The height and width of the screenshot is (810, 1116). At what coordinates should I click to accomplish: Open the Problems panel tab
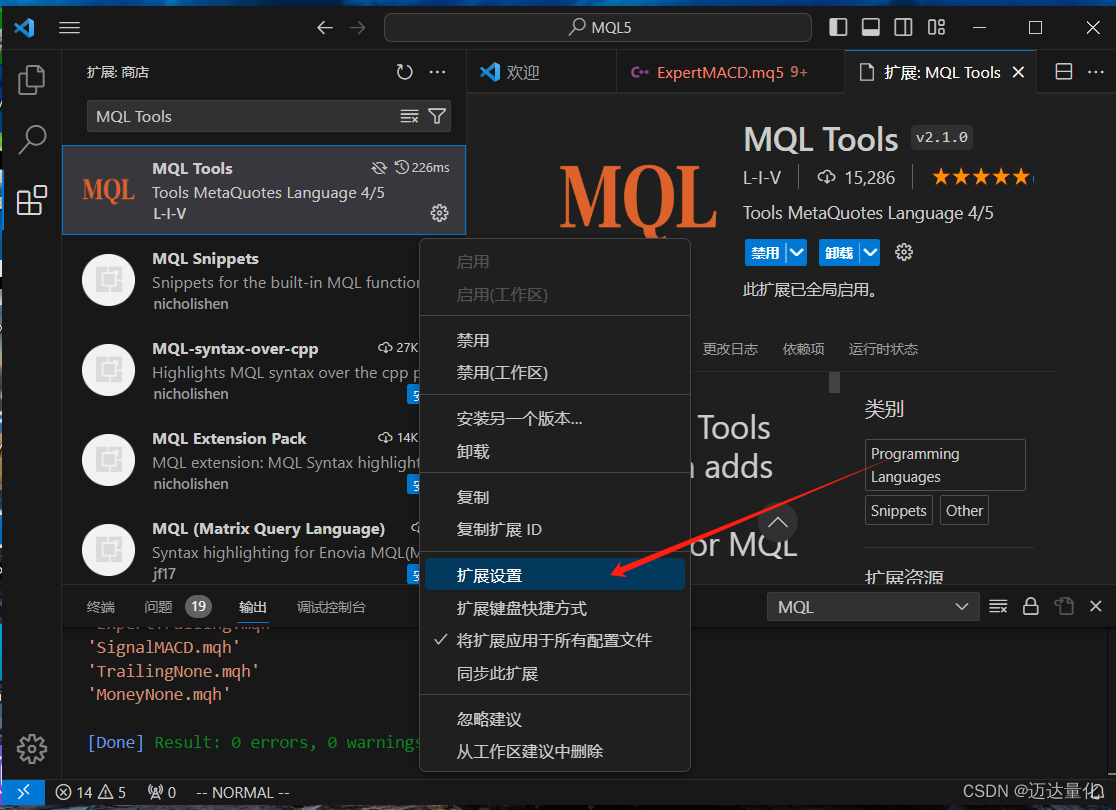click(x=177, y=606)
